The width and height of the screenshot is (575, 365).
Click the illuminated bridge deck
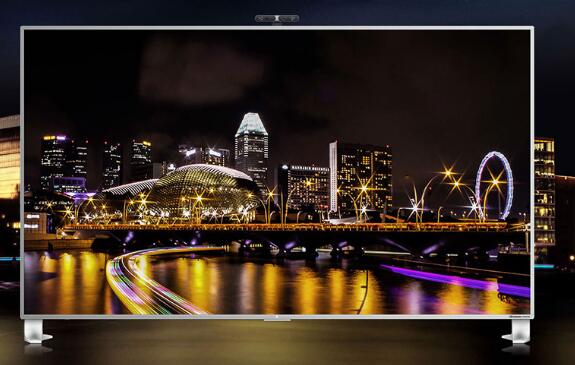[293, 227]
